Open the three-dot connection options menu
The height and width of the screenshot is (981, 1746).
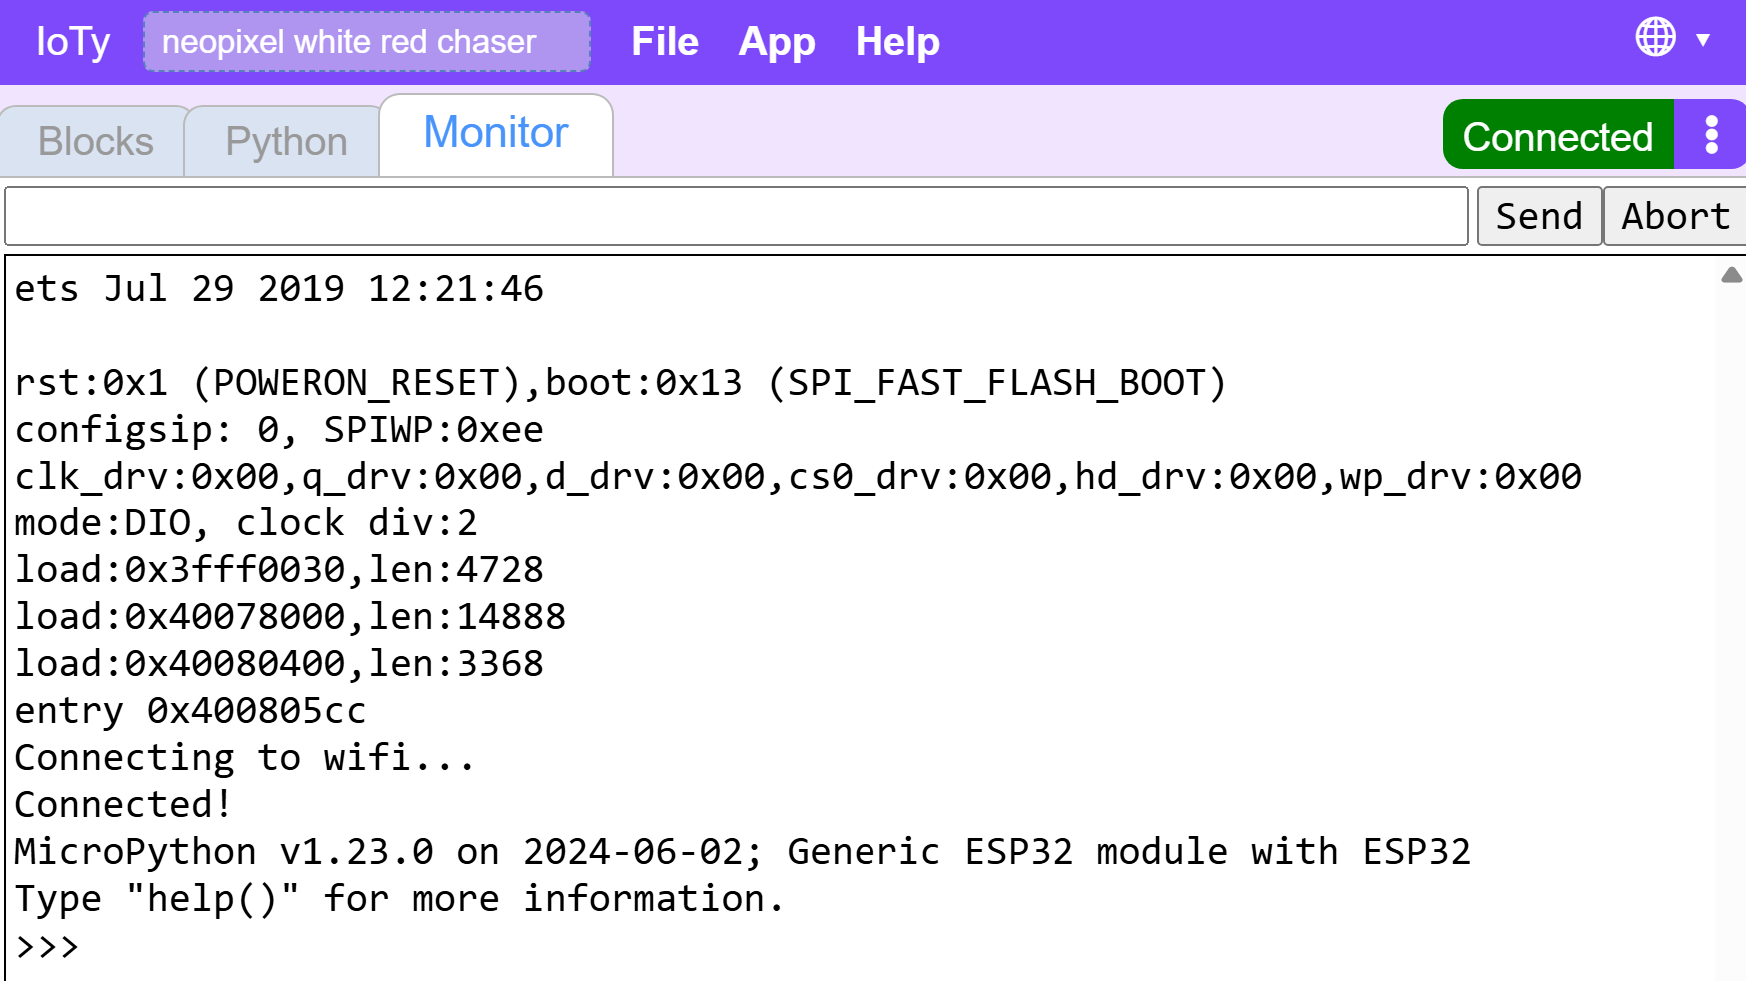pos(1711,135)
